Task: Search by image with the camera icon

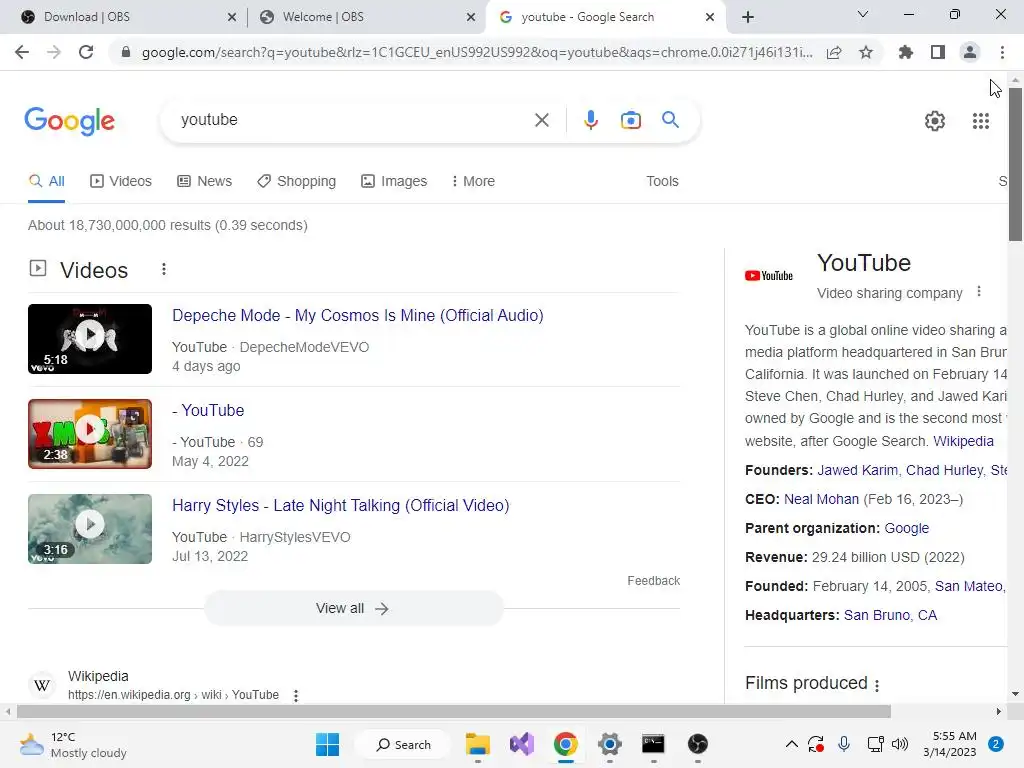Action: (631, 120)
